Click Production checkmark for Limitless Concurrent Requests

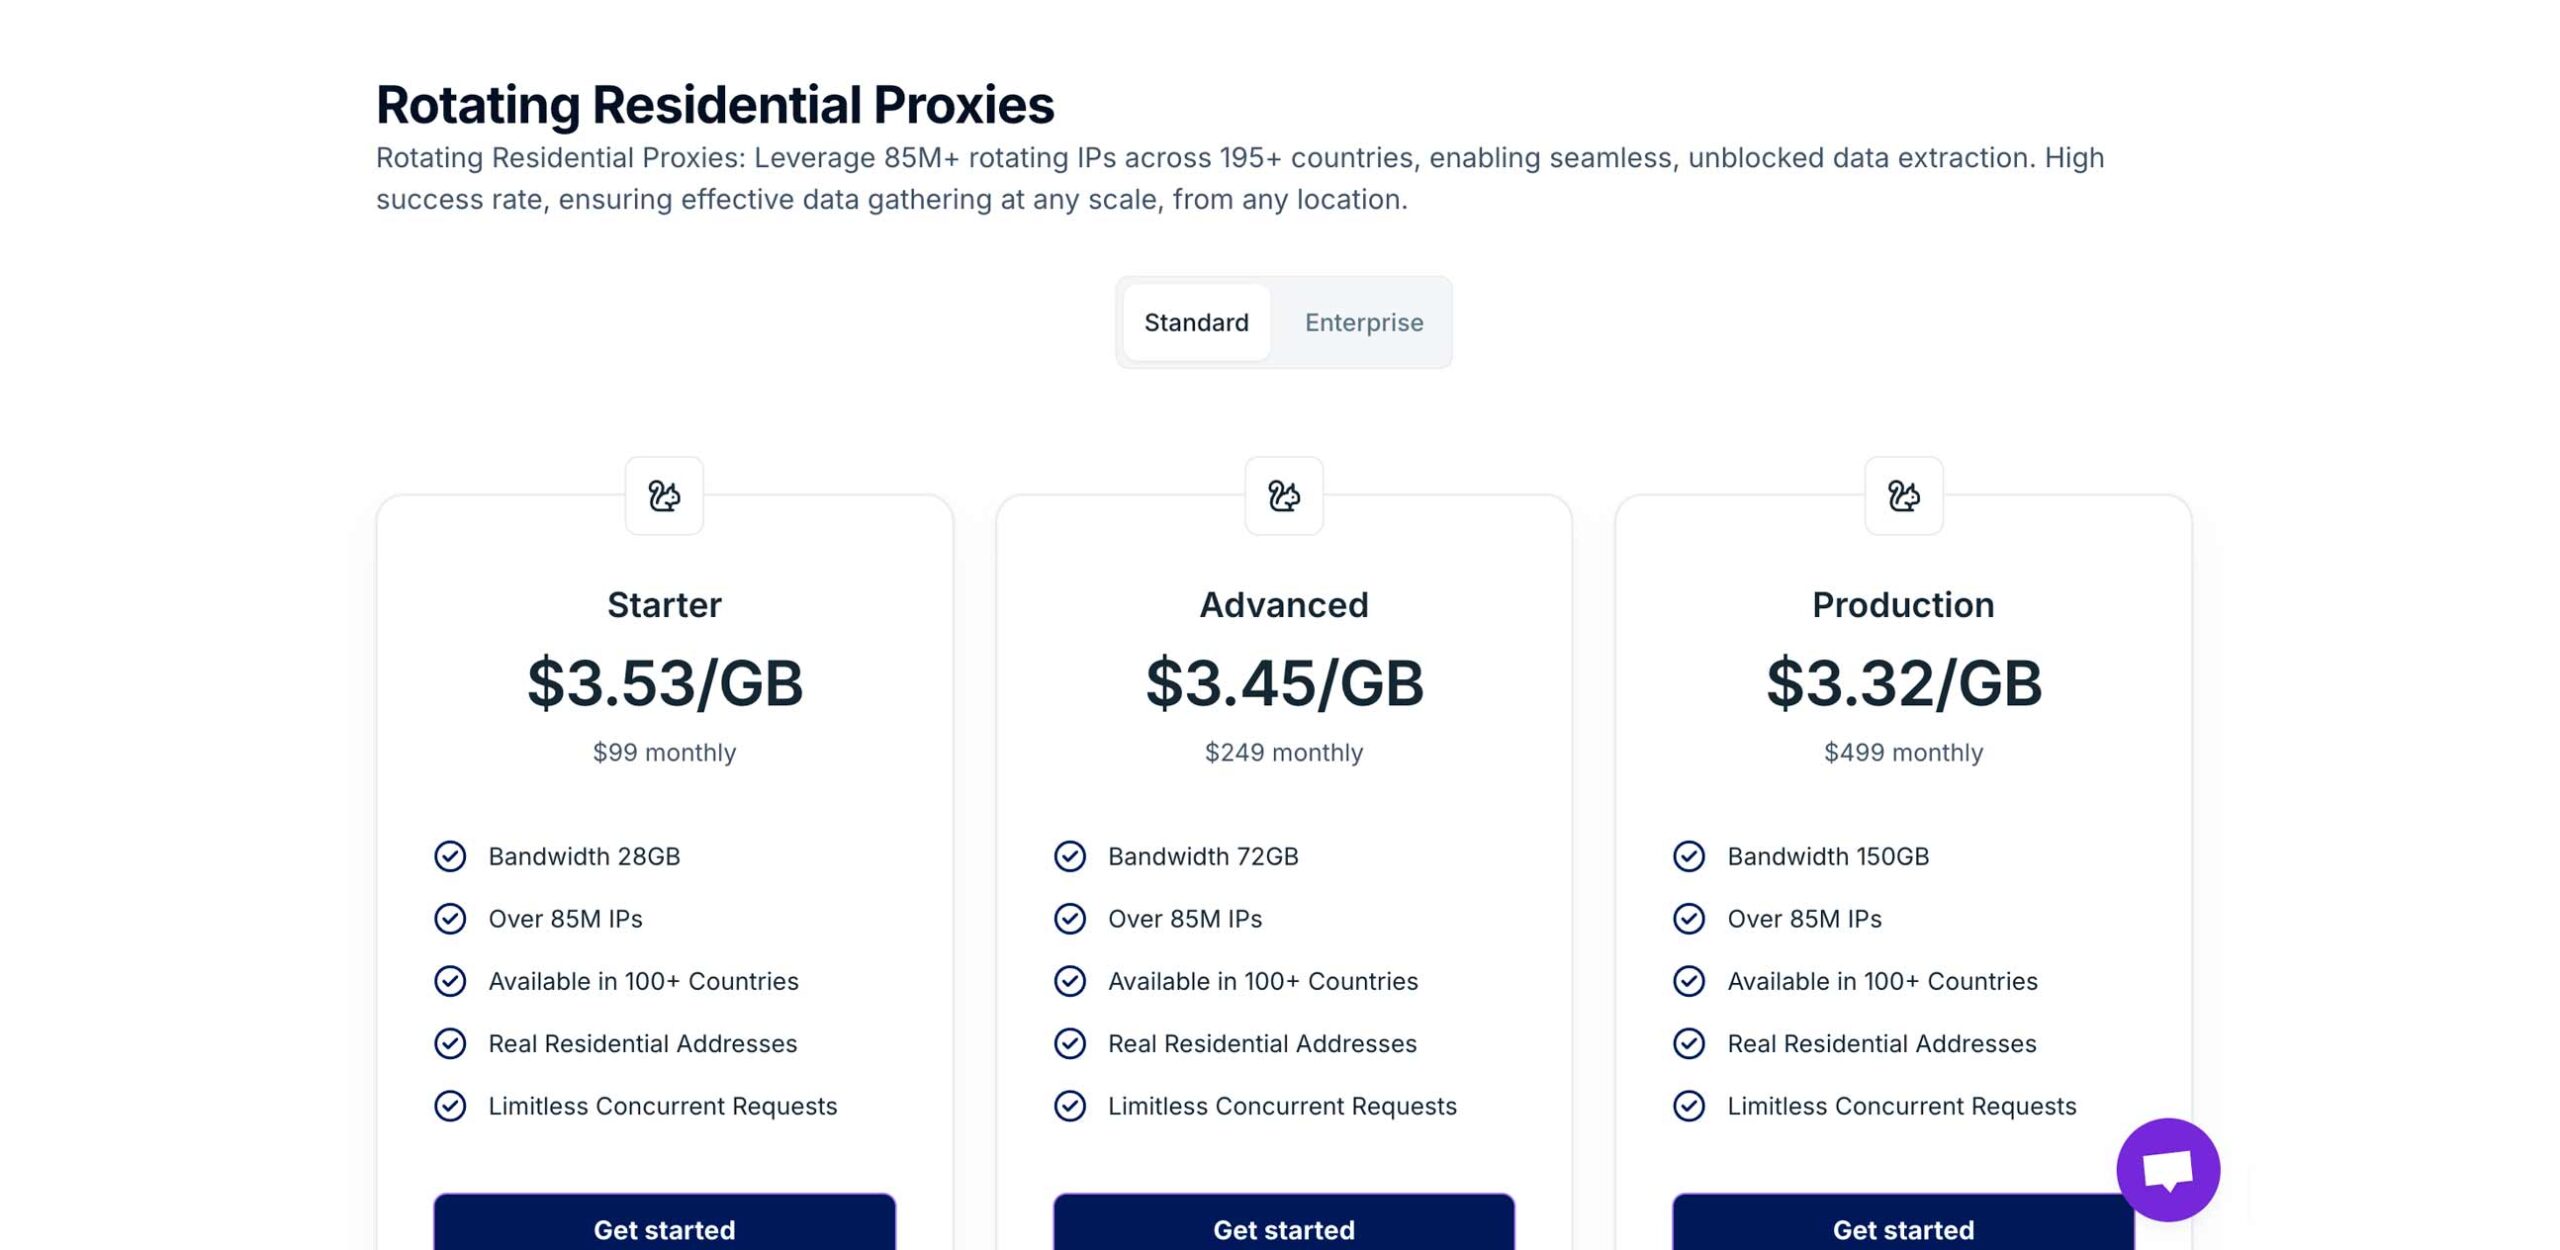[1689, 1106]
